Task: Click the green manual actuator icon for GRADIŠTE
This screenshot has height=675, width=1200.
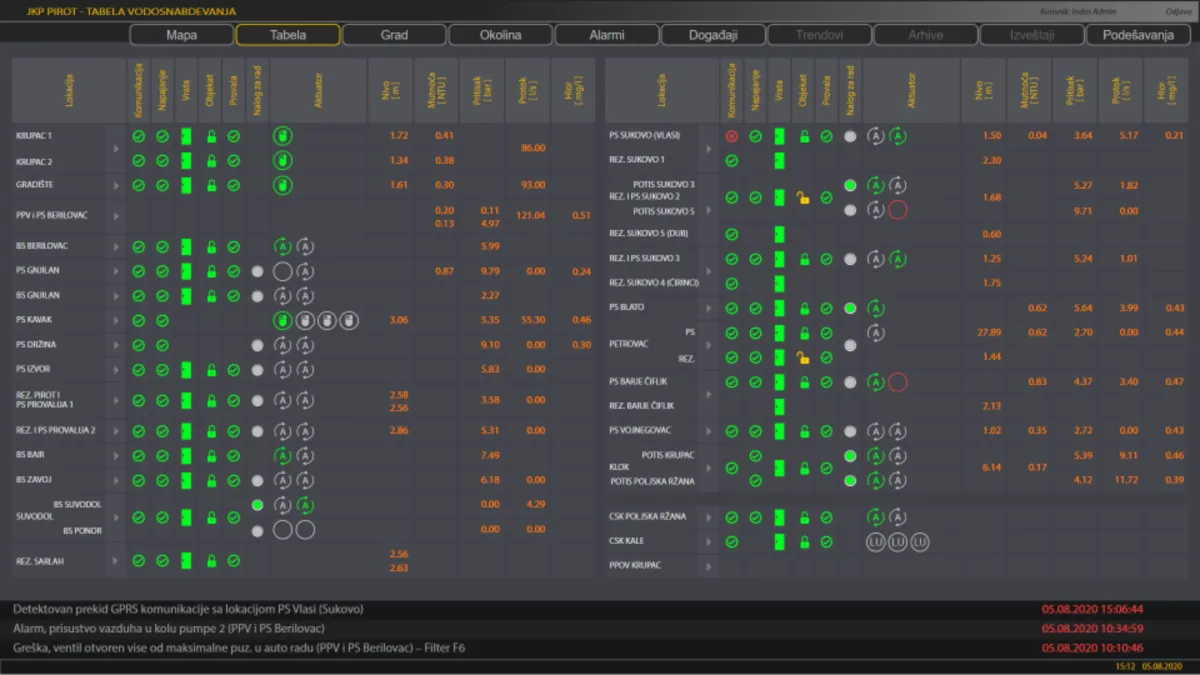Action: [282, 185]
